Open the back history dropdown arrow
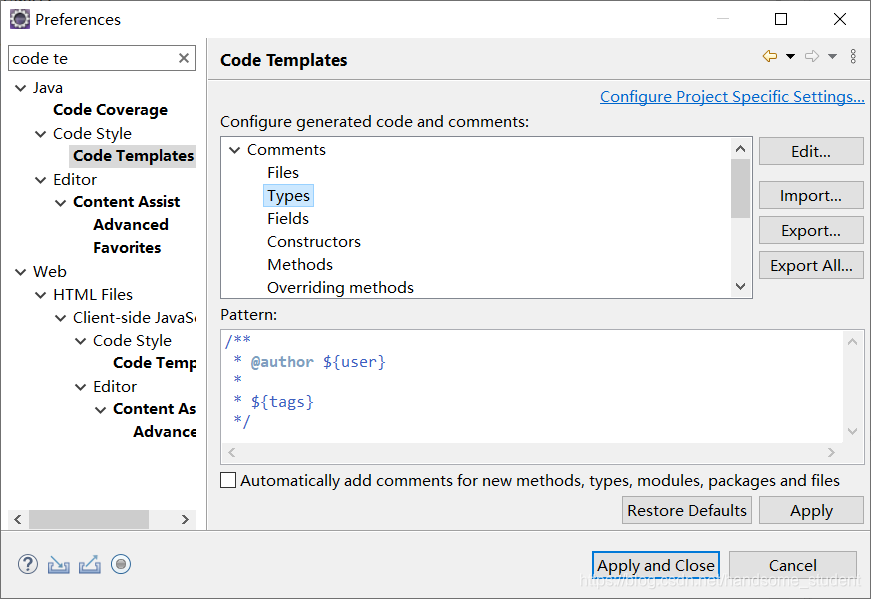This screenshot has height=599, width=871. [x=790, y=57]
